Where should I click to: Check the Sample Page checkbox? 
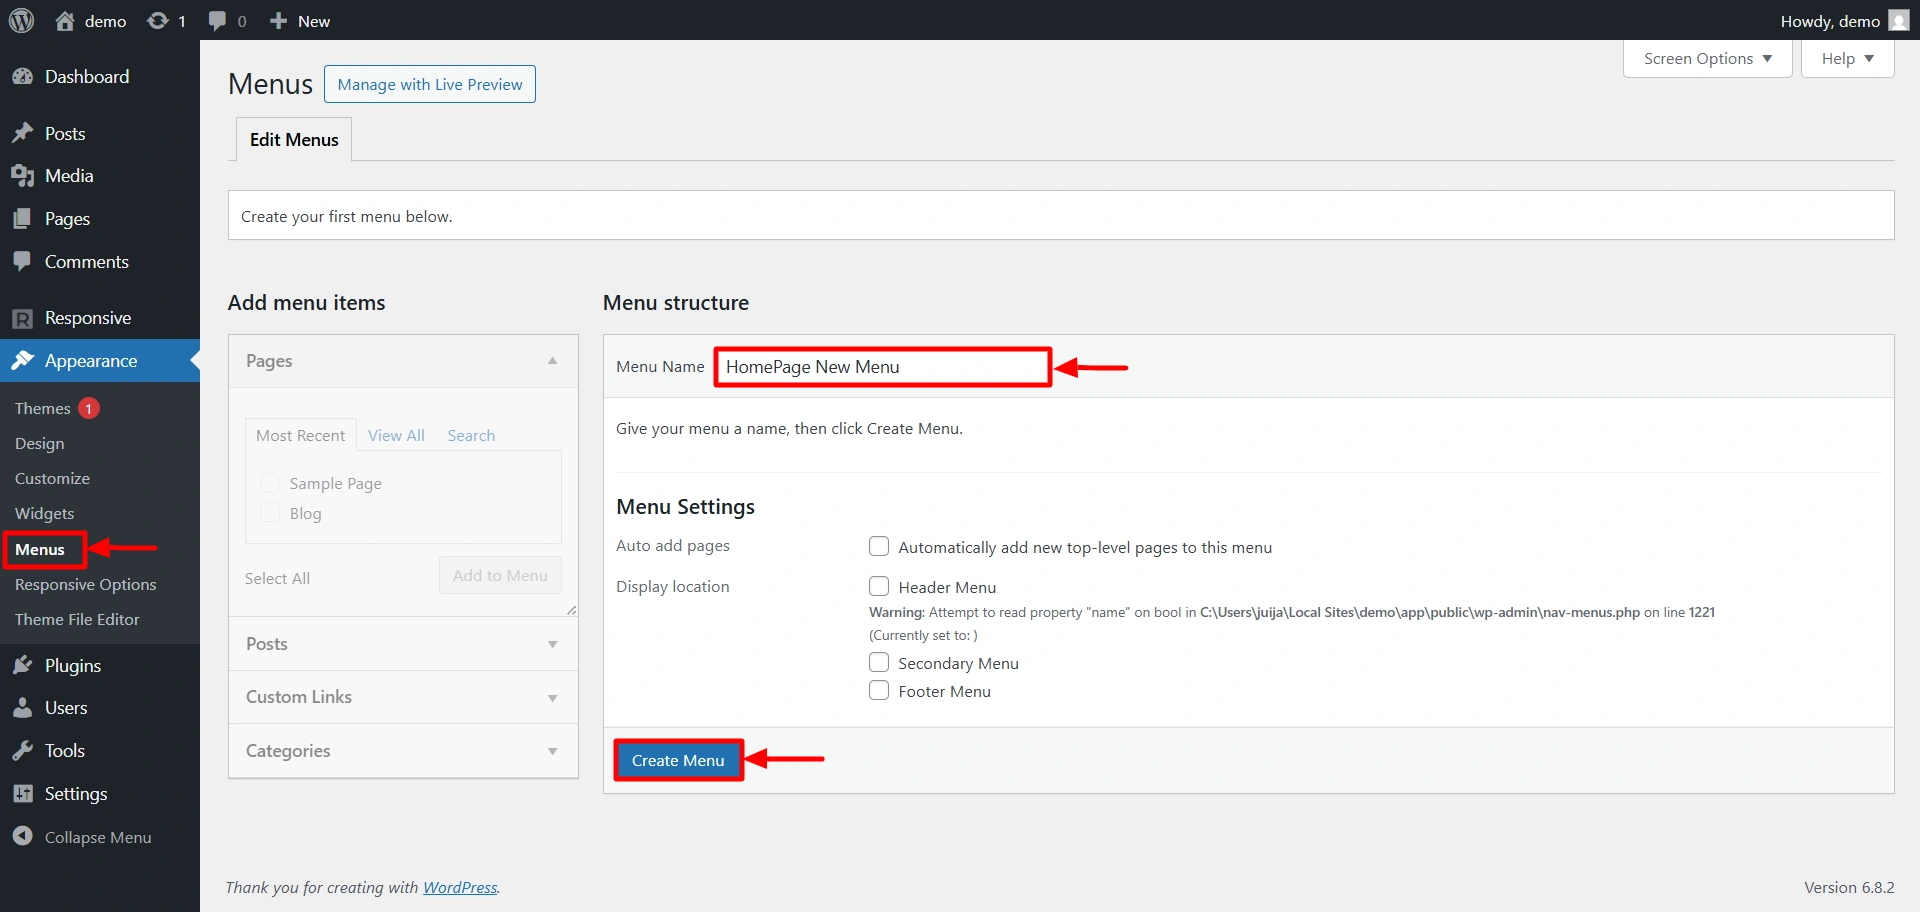[270, 483]
